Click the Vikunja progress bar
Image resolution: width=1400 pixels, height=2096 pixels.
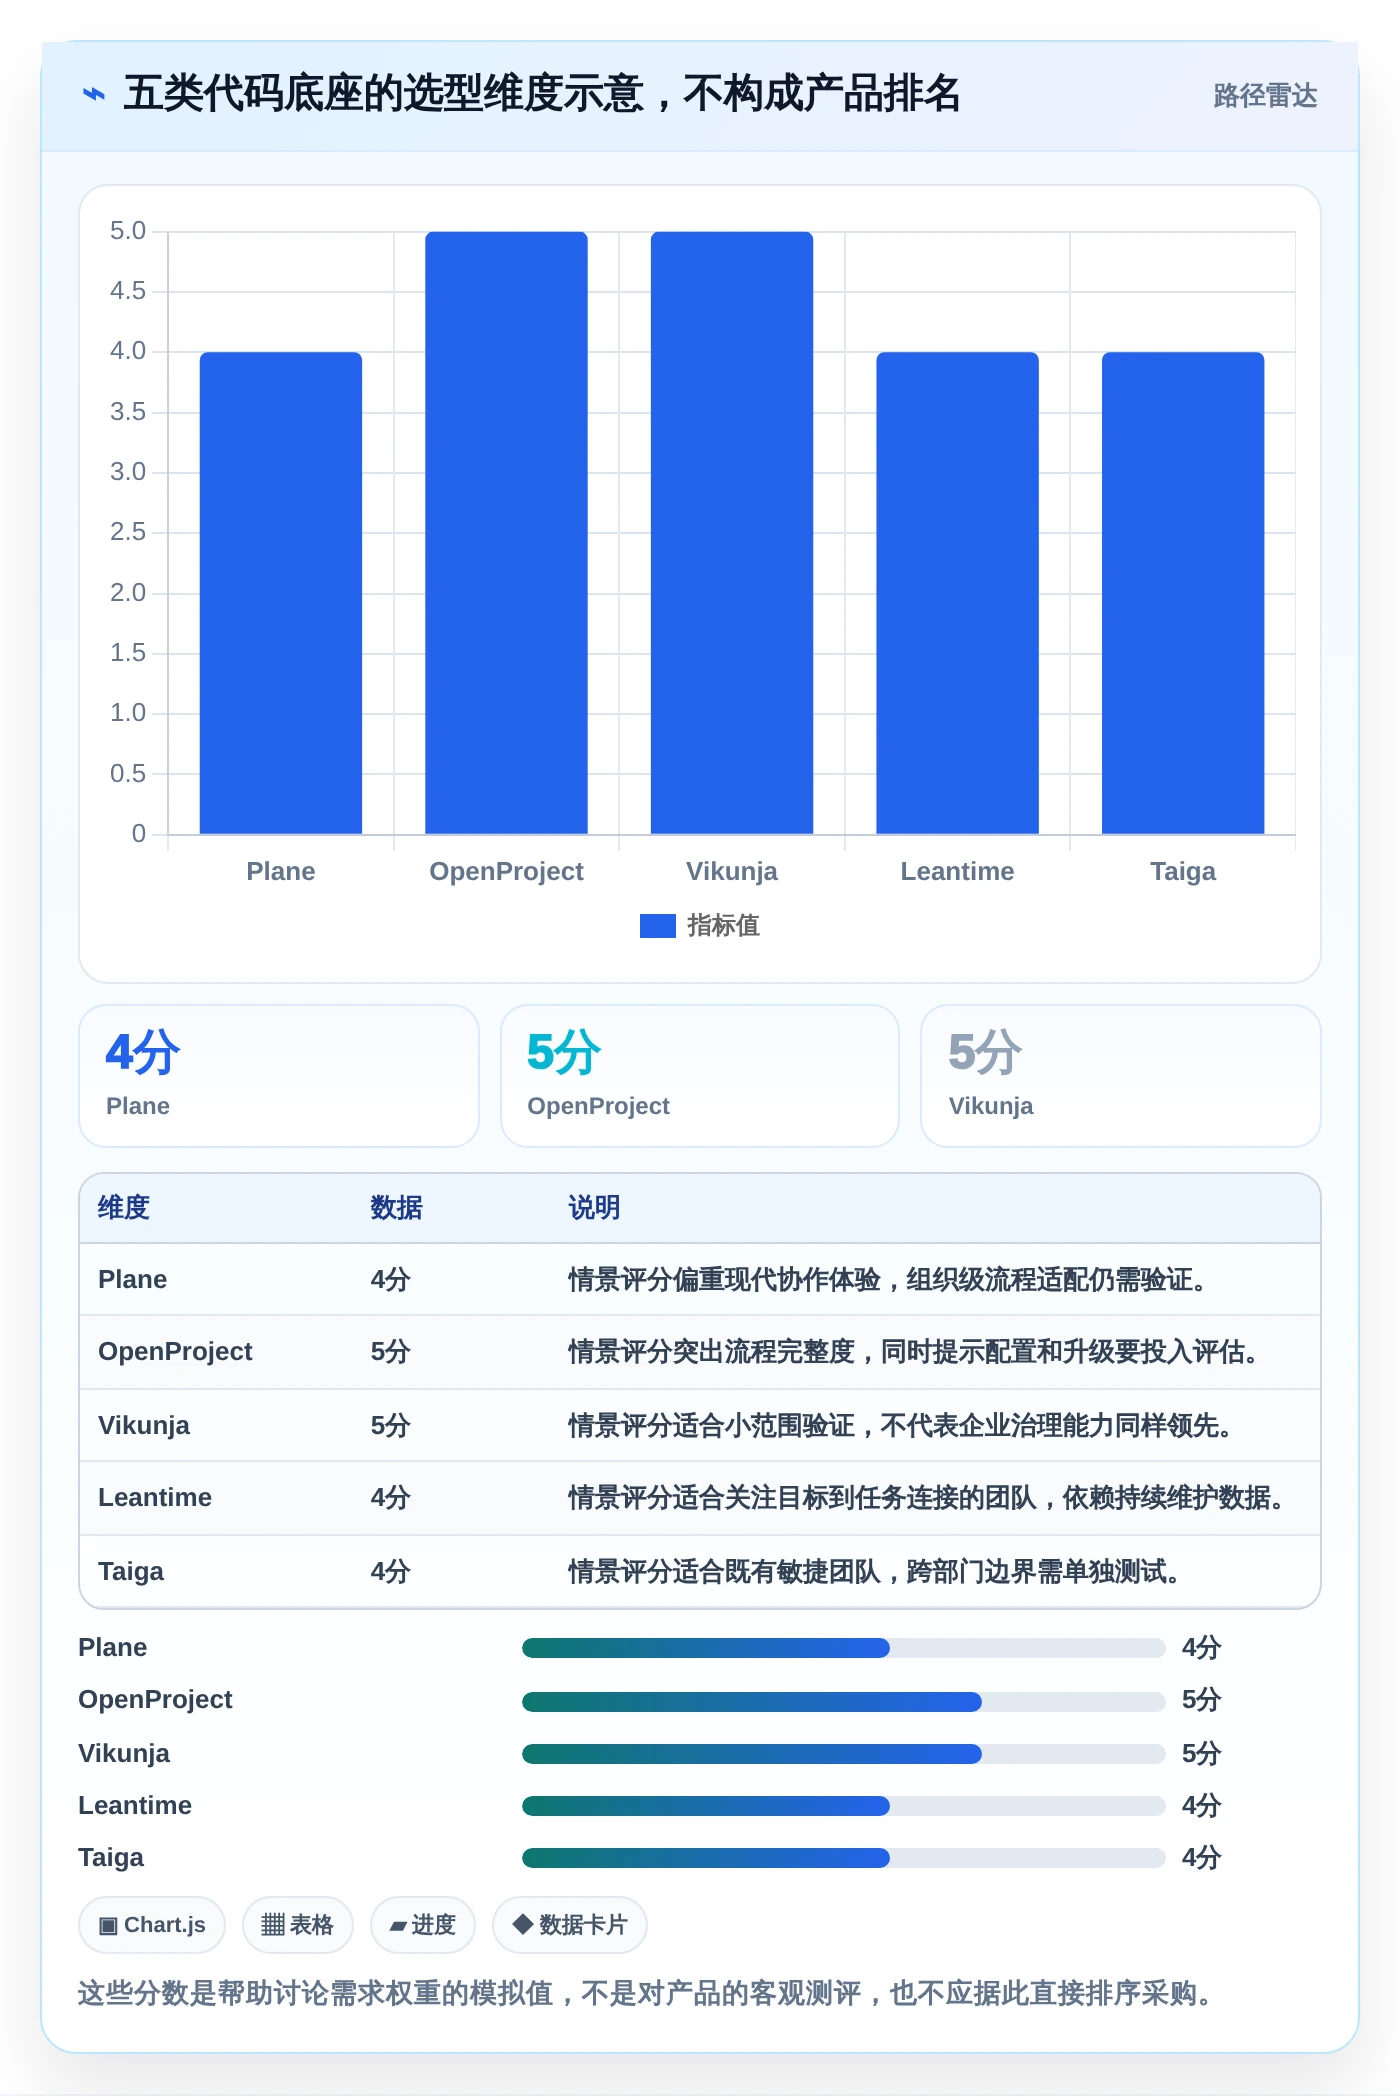coord(844,1754)
